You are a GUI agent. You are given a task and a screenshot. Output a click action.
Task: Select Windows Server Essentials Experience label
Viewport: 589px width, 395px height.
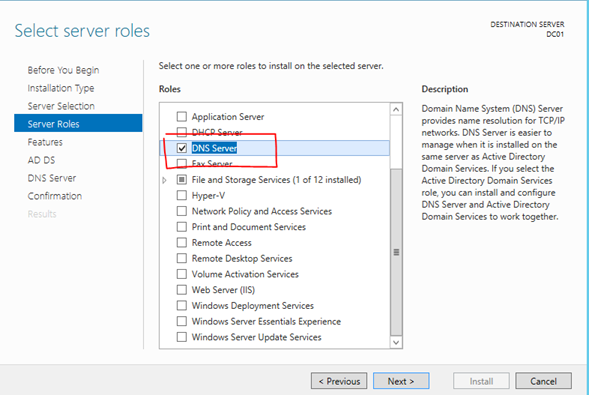pyautogui.click(x=266, y=322)
